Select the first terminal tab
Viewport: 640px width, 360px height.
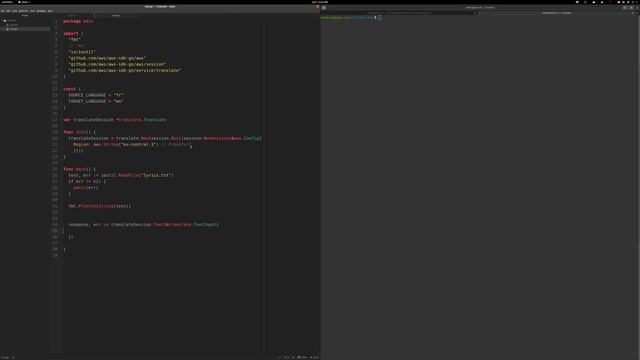[399, 13]
